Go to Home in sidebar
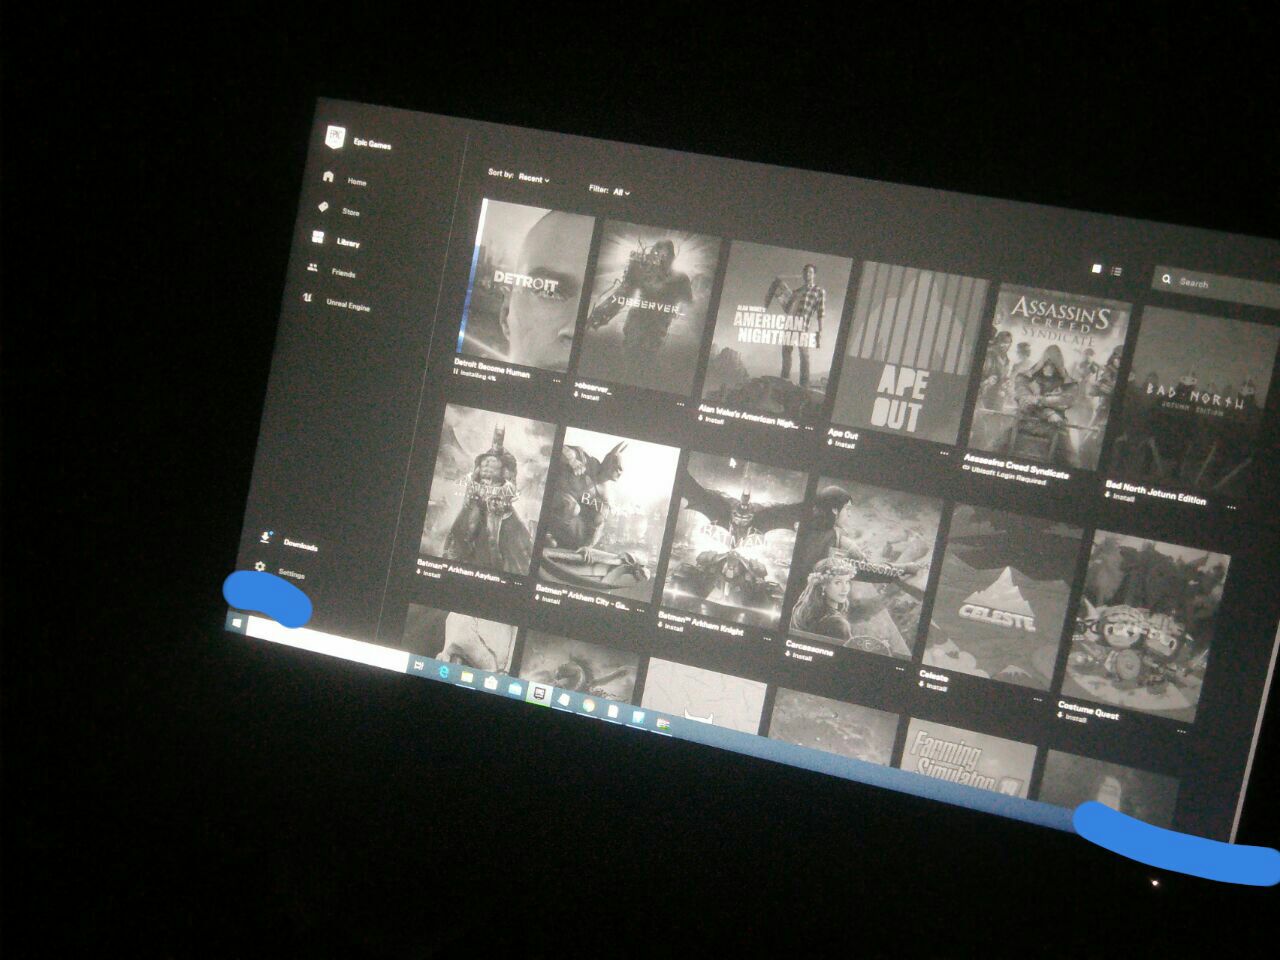Viewport: 1280px width, 960px height. click(357, 182)
